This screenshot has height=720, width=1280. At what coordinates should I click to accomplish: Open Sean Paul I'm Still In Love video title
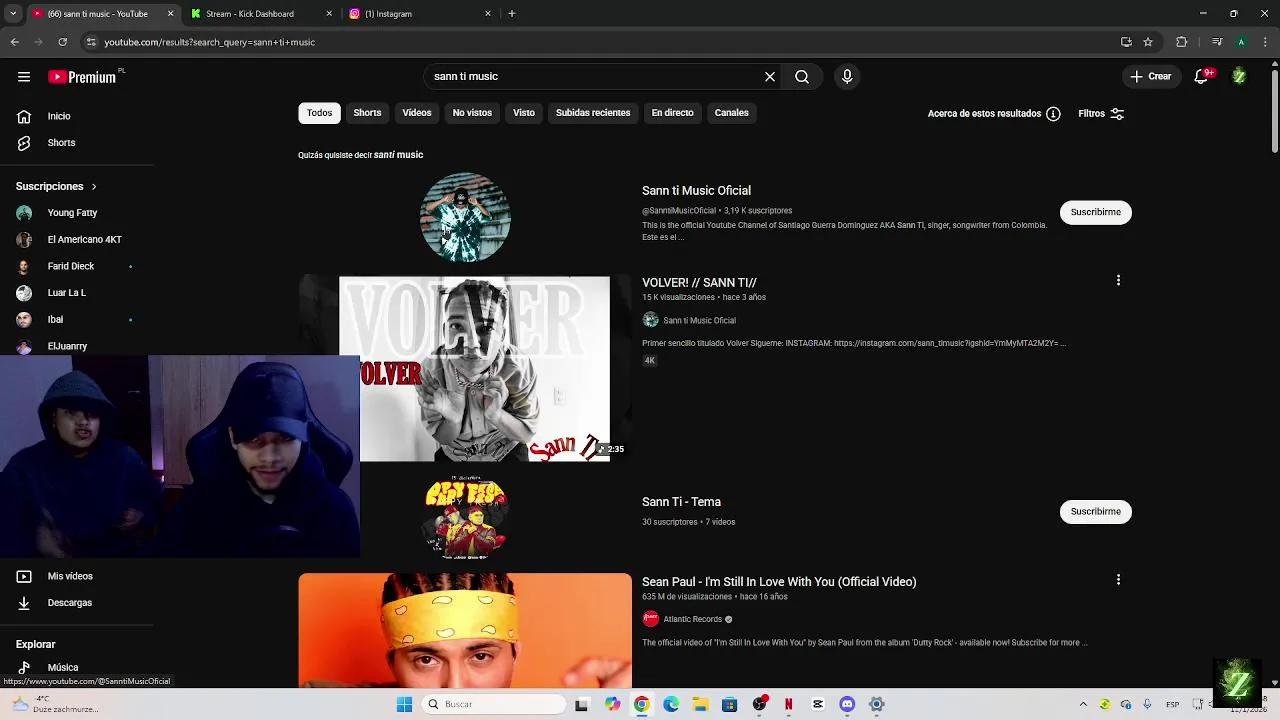pos(779,582)
